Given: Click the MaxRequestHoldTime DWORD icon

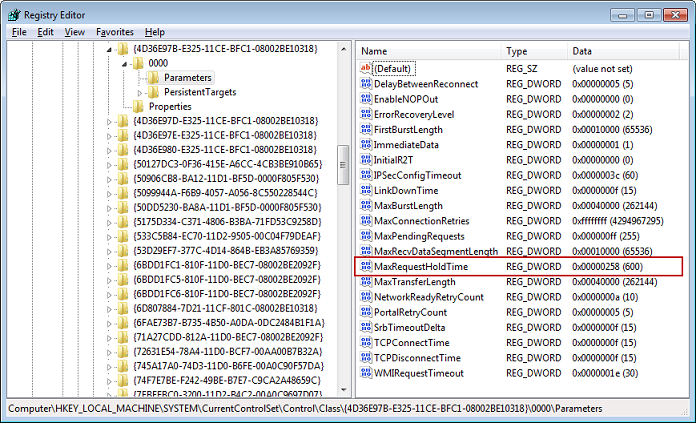Looking at the screenshot, I should [365, 267].
